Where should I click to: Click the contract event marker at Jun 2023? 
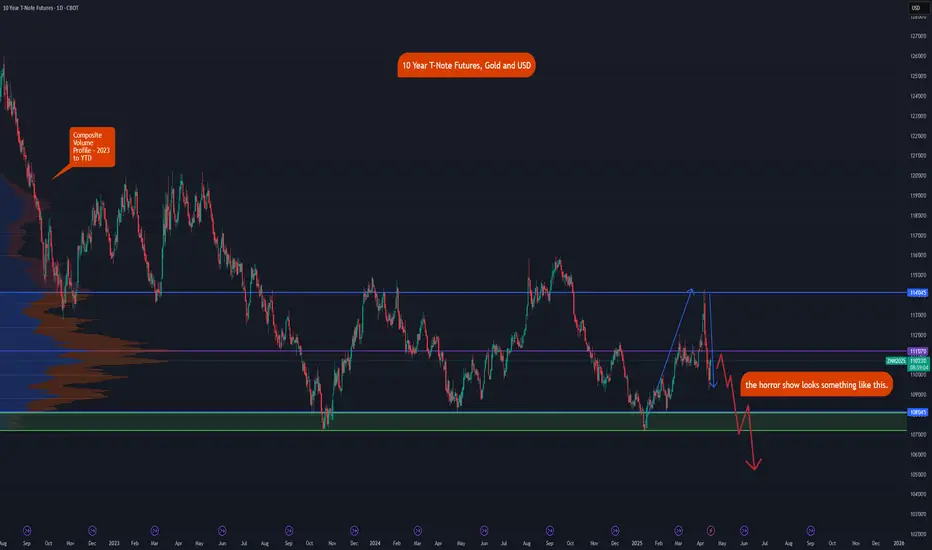(222, 530)
